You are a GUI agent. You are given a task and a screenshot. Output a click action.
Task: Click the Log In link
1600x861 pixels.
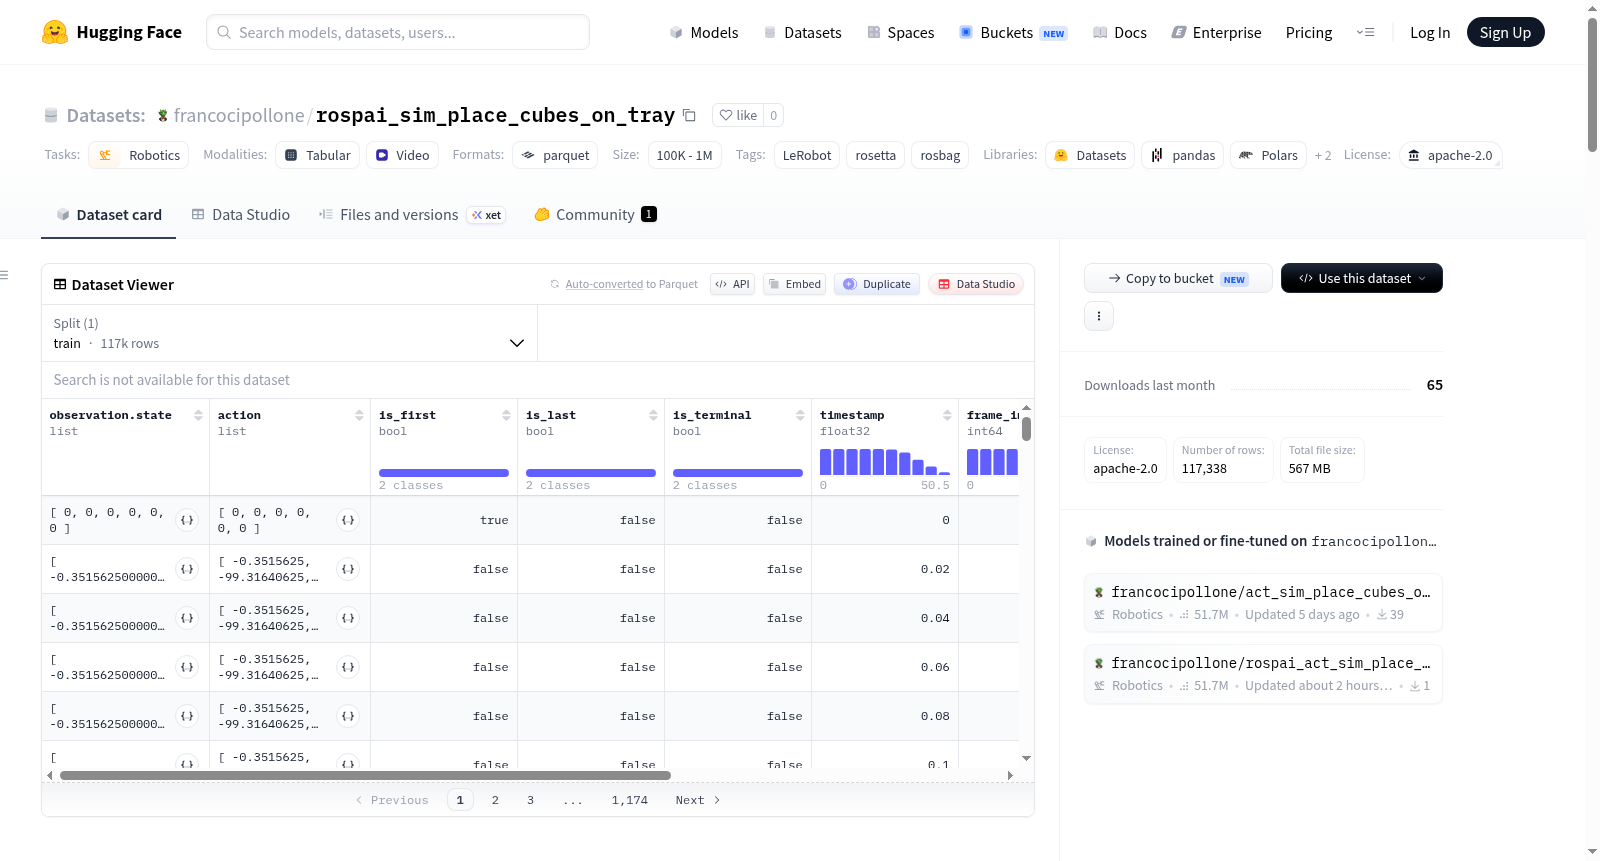click(x=1430, y=33)
